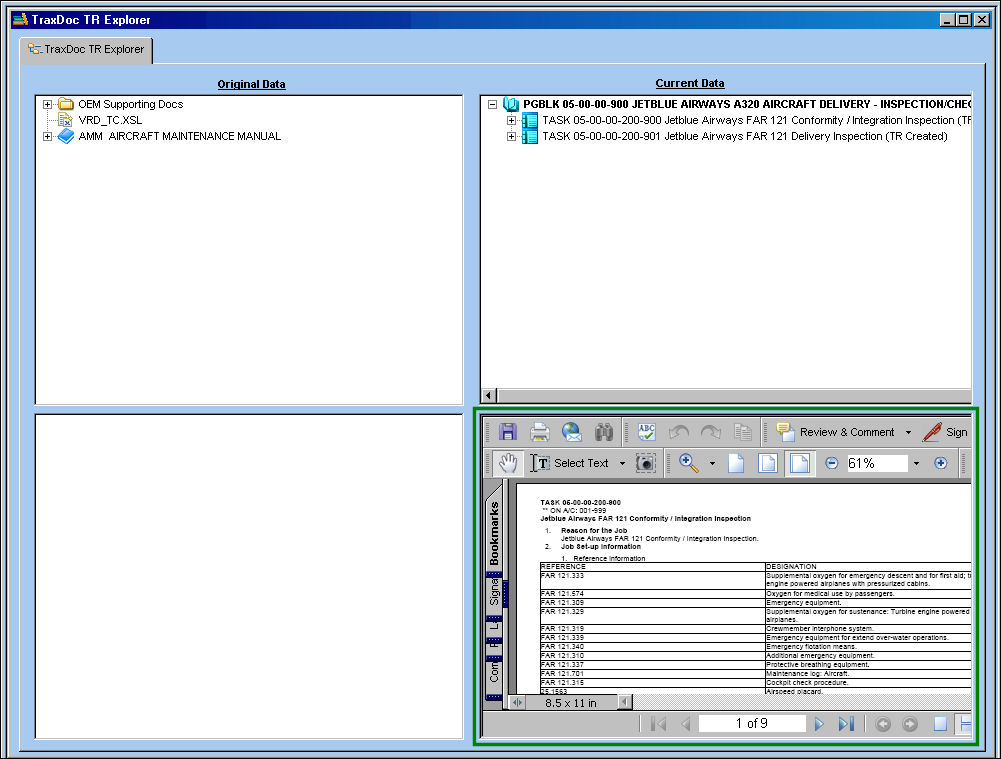1001x759 pixels.
Task: Select the Zoom In magnifier tool
Action: (x=689, y=463)
